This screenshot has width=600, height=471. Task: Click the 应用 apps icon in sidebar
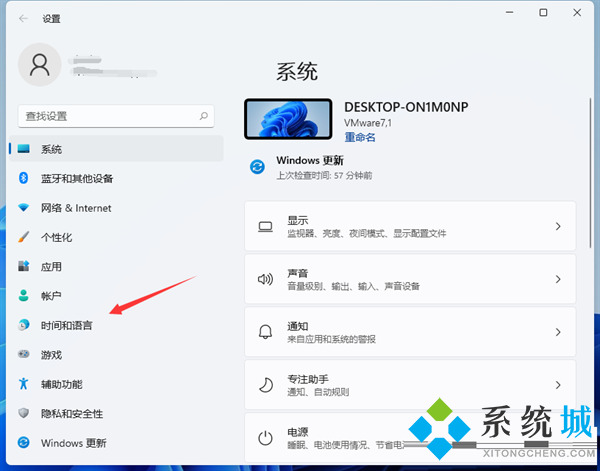coord(23,266)
